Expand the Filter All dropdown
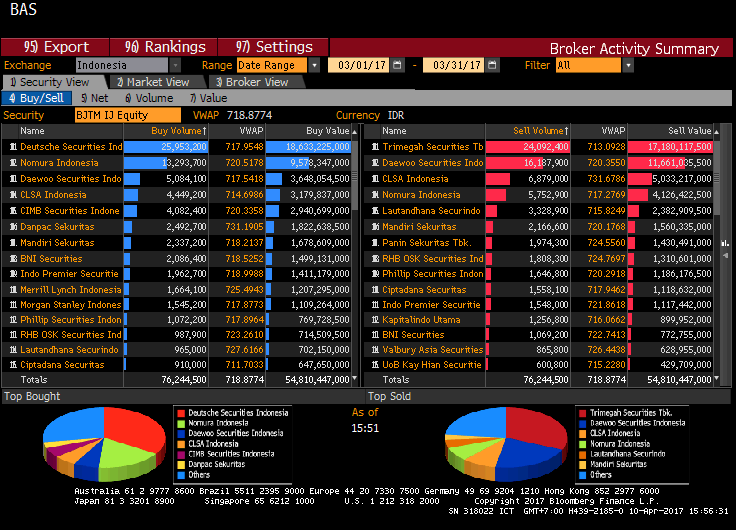 click(628, 65)
